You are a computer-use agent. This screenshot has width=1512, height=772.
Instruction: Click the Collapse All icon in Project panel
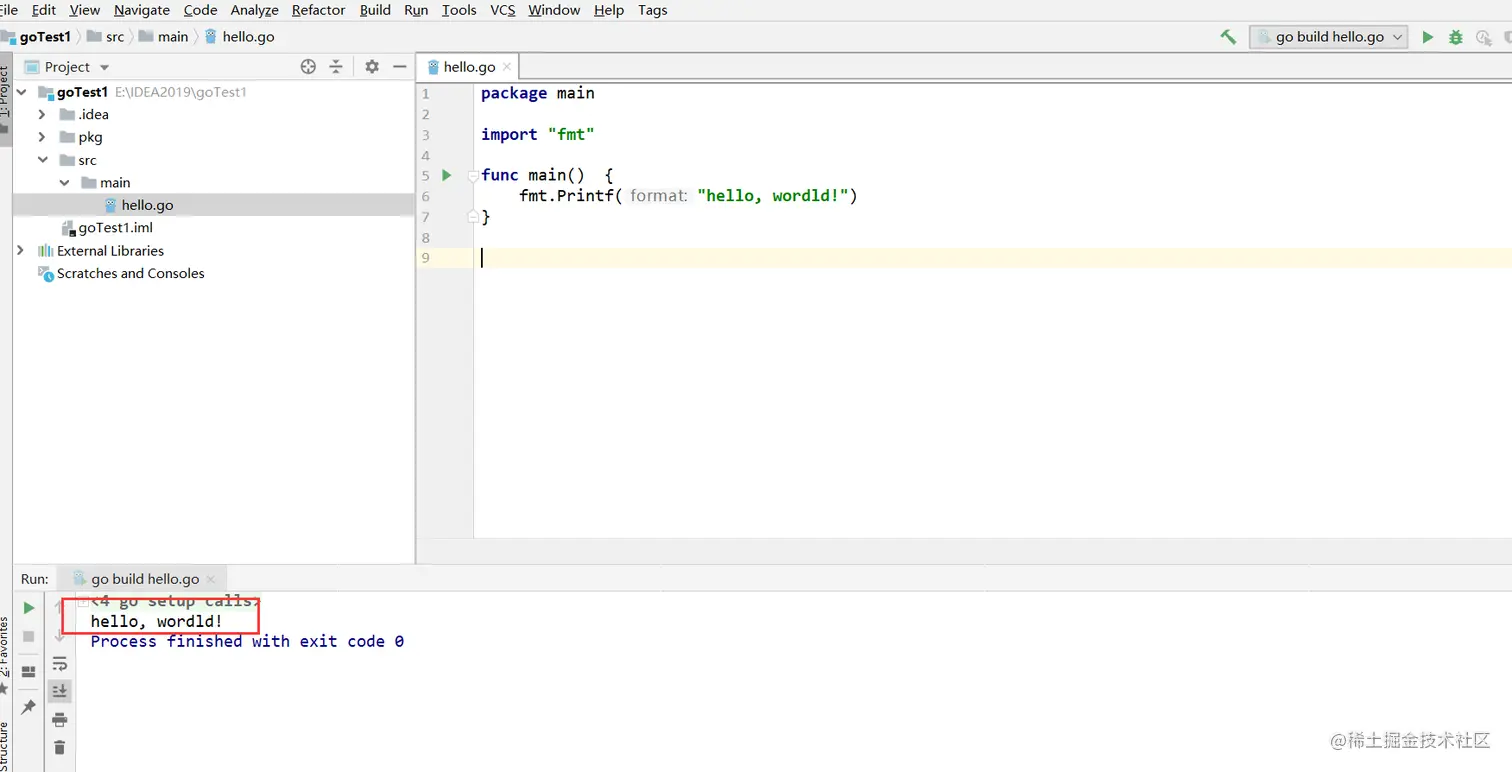click(x=336, y=67)
